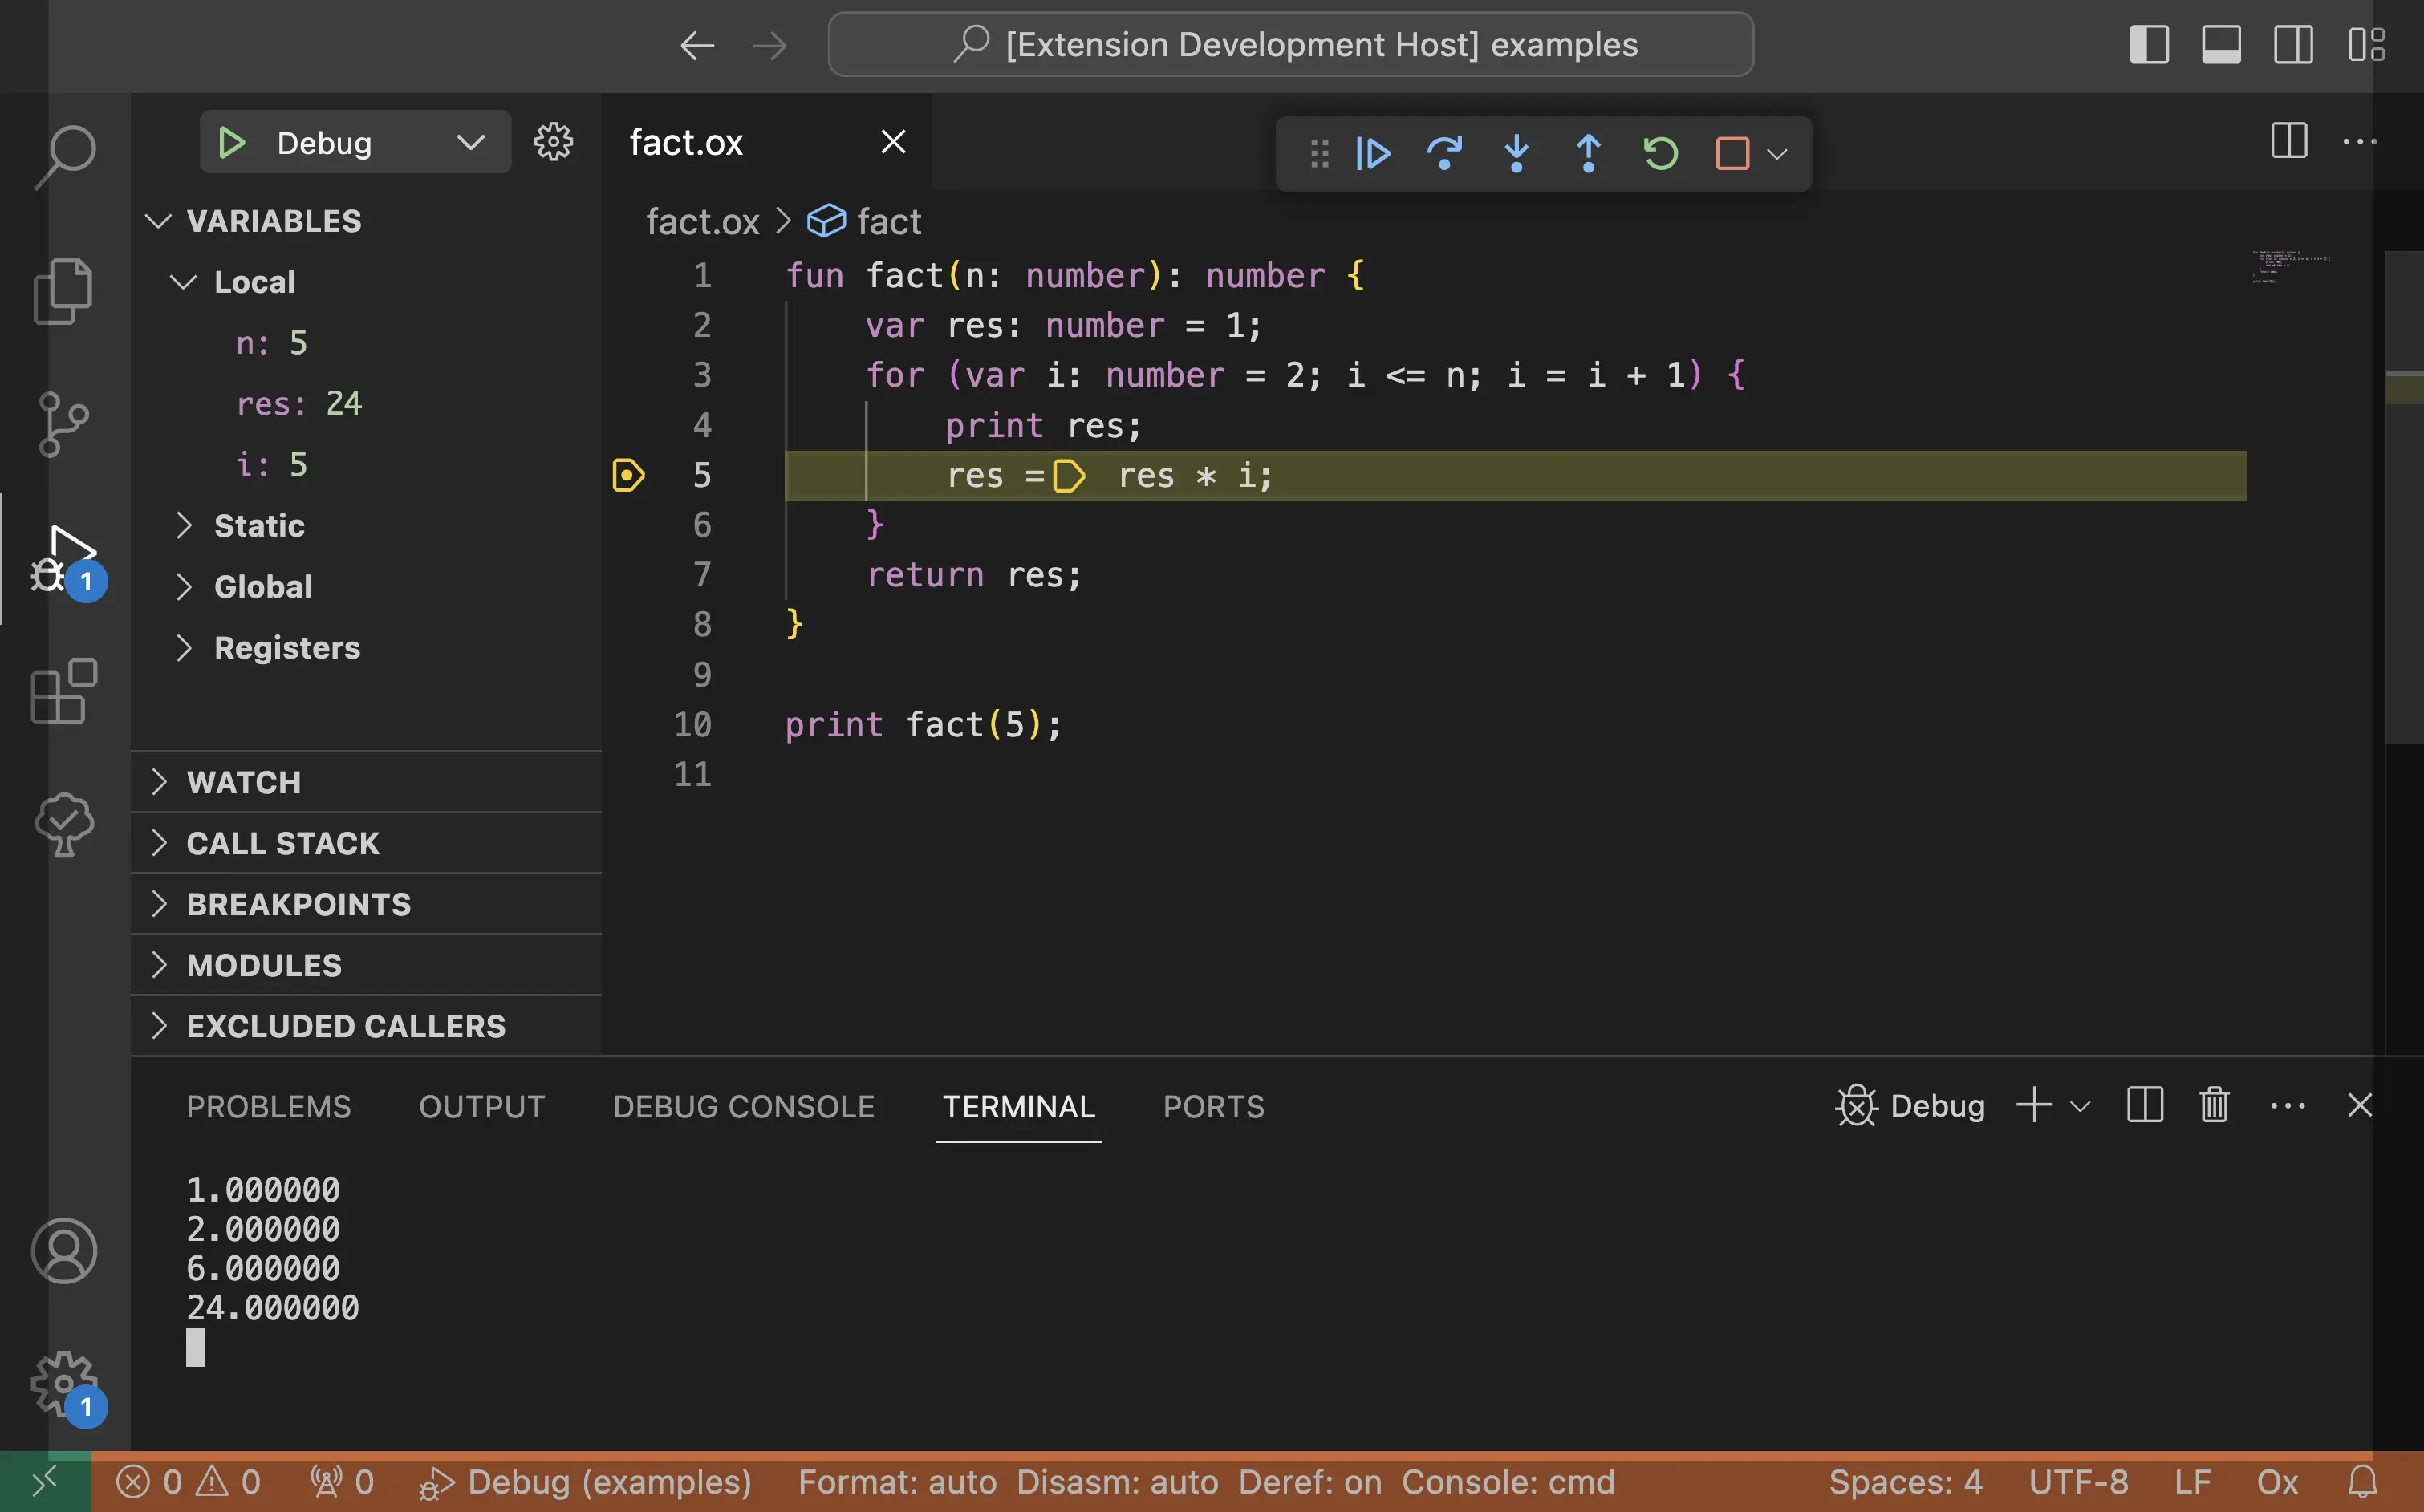Click the Format: auto status item
The image size is (2424, 1512).
click(897, 1482)
